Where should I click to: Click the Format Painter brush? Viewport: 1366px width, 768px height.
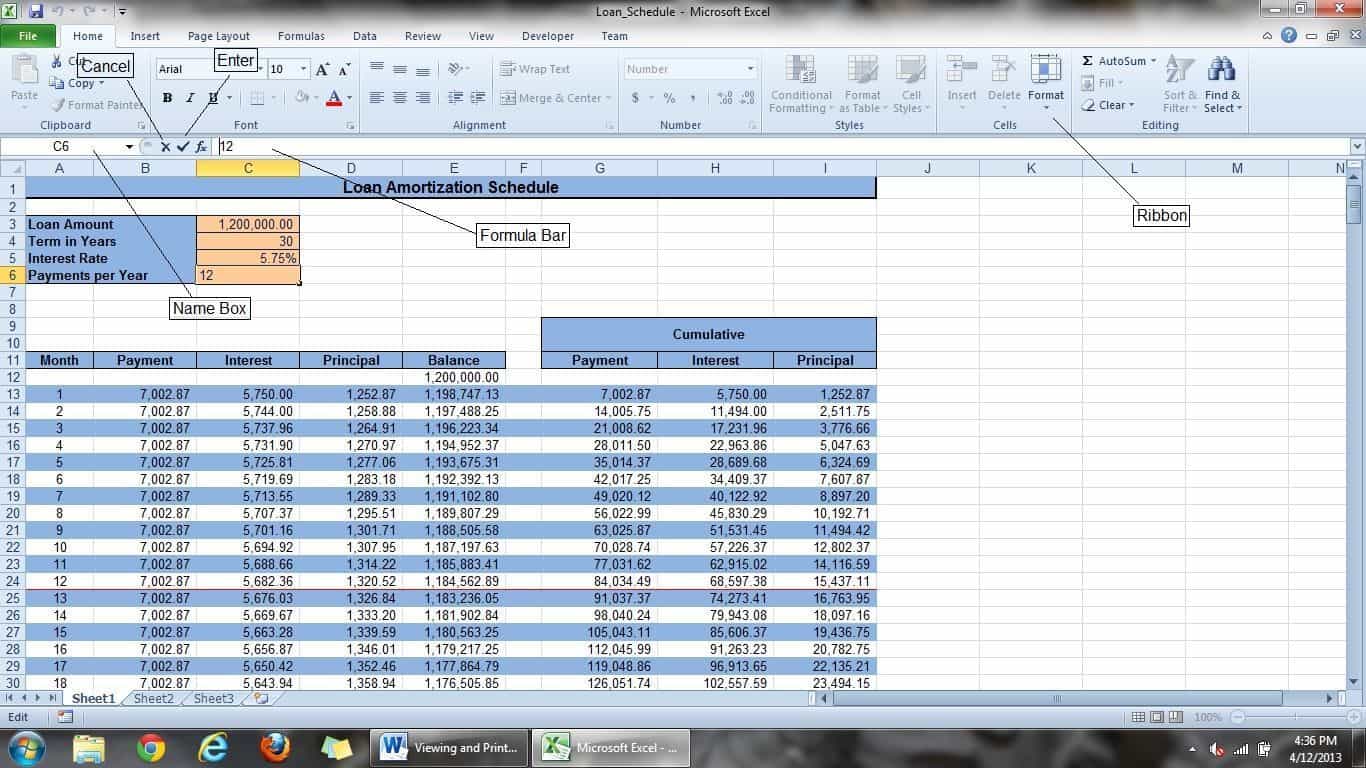[x=58, y=105]
